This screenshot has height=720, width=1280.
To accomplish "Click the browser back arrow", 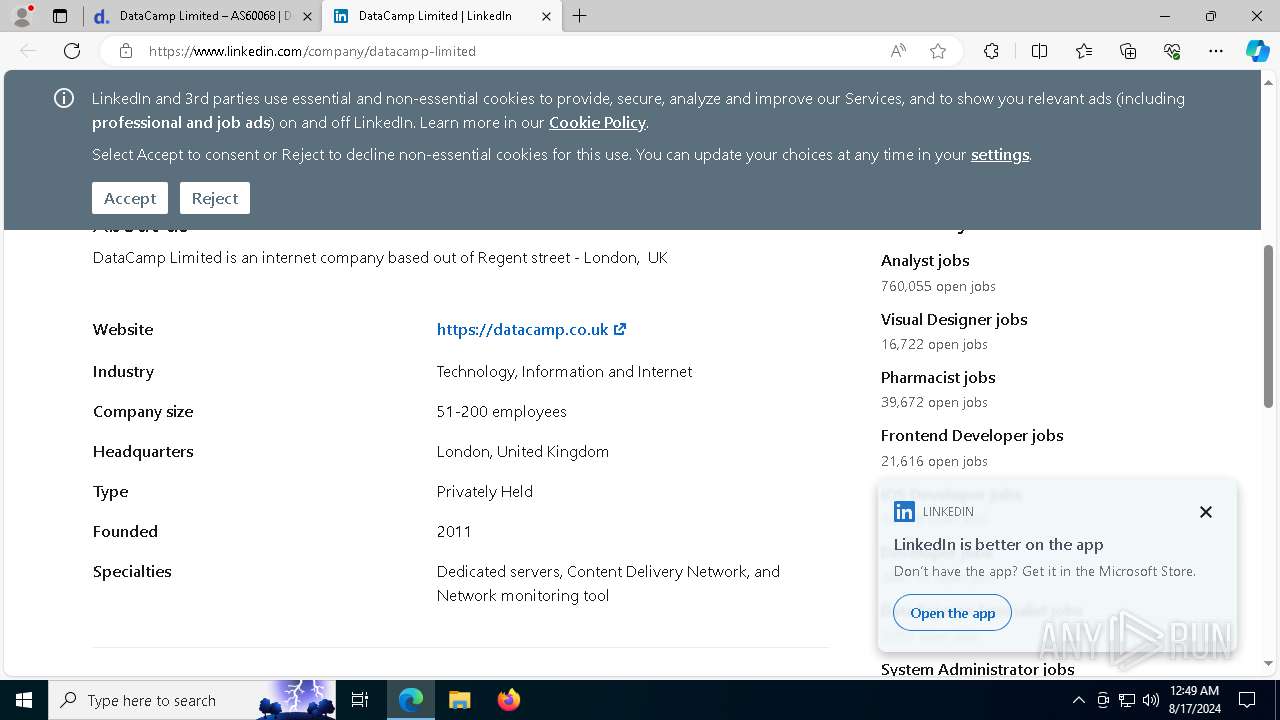I will tap(28, 51).
